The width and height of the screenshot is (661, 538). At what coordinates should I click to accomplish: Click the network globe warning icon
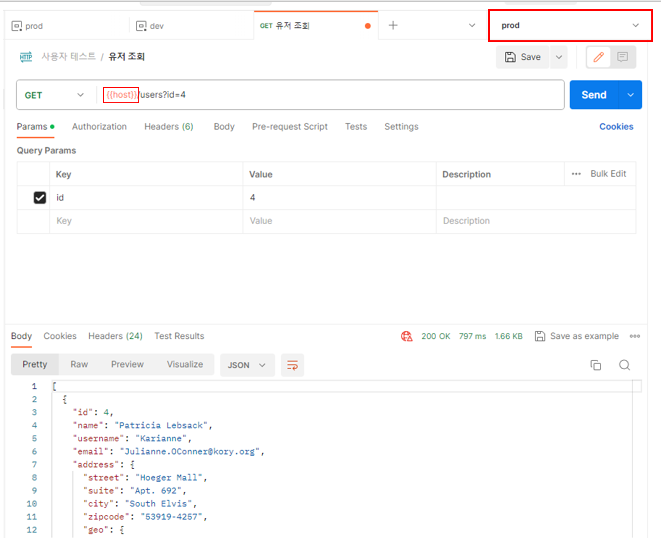406,336
